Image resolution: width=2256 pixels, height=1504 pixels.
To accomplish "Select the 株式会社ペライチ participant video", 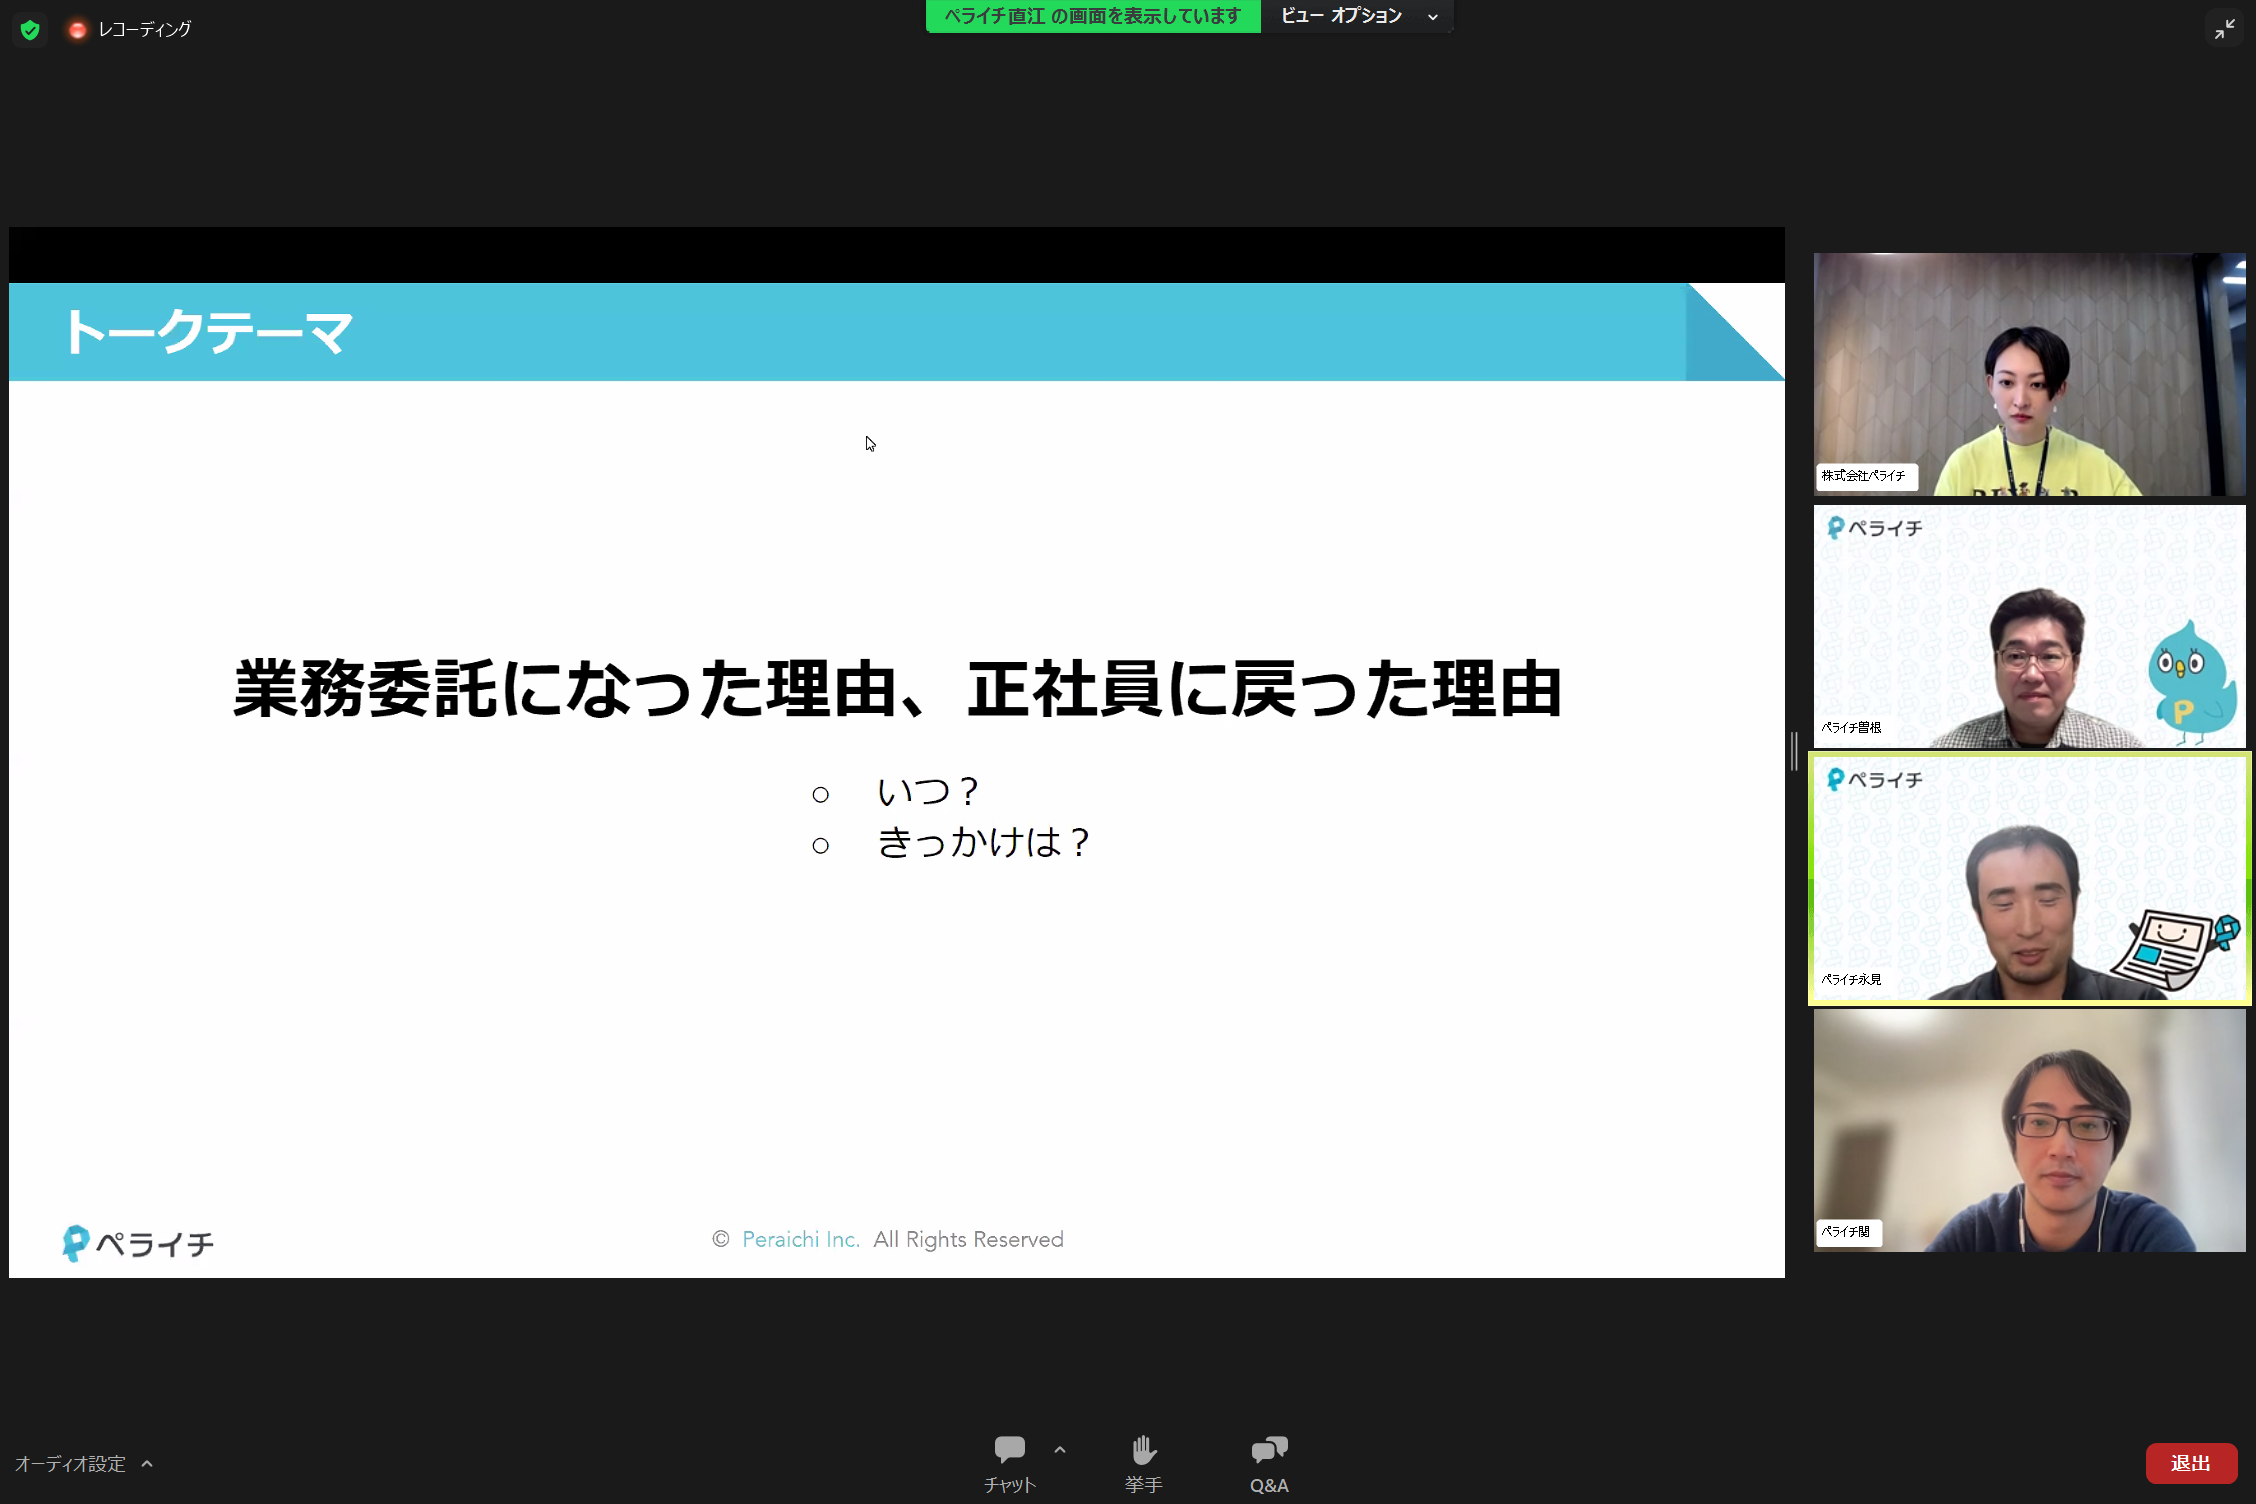I will [2029, 374].
